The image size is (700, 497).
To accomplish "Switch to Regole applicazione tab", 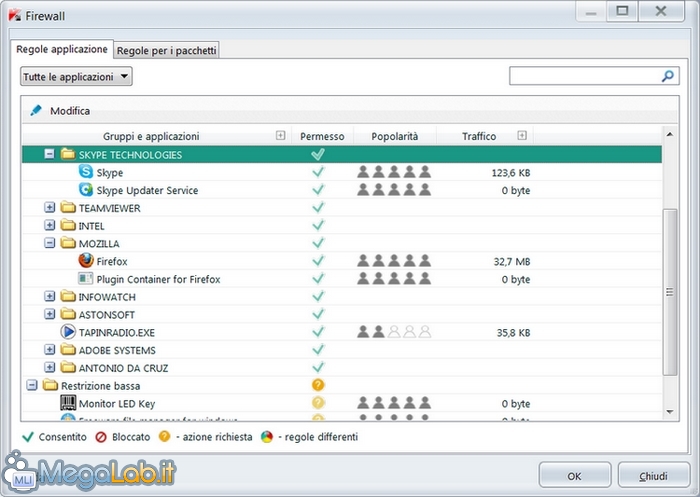I will pyautogui.click(x=62, y=49).
